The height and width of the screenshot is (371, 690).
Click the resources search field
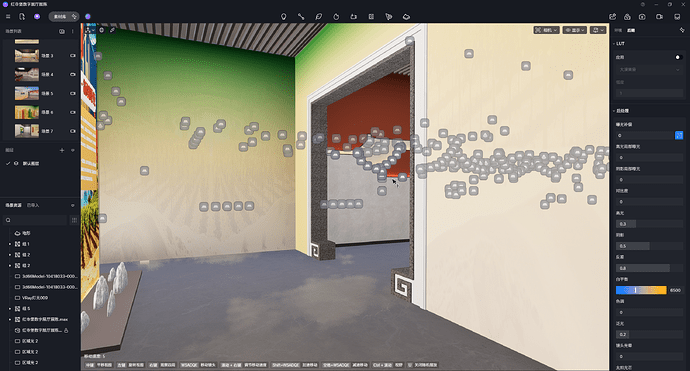[36, 220]
